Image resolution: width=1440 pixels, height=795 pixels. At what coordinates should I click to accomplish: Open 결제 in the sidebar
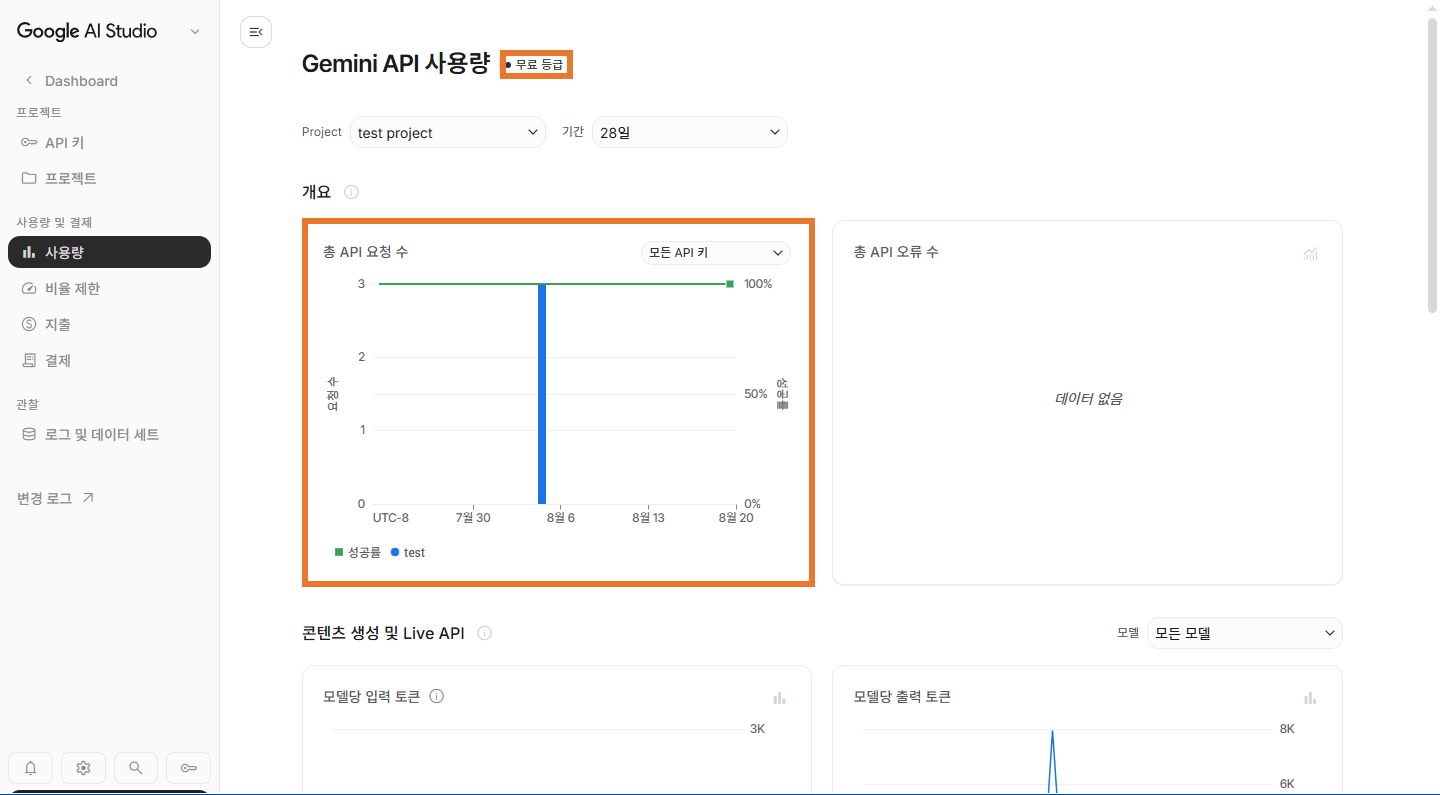tap(109, 360)
